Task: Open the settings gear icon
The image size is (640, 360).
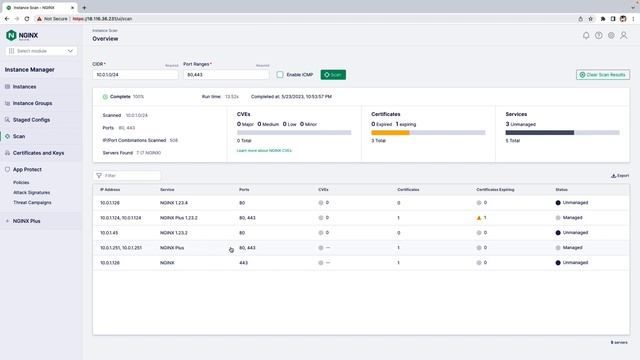Action: [x=611, y=36]
